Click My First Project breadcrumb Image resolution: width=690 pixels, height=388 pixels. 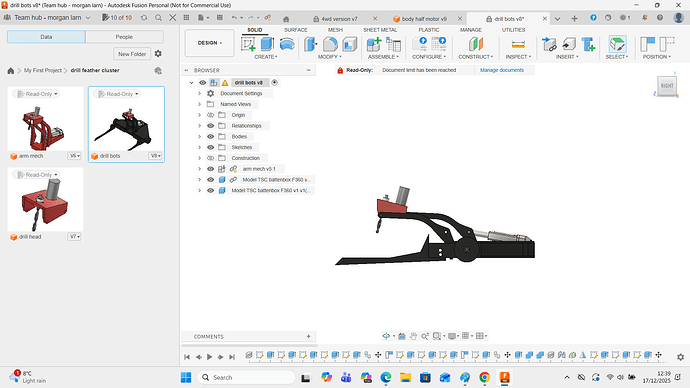tap(43, 70)
